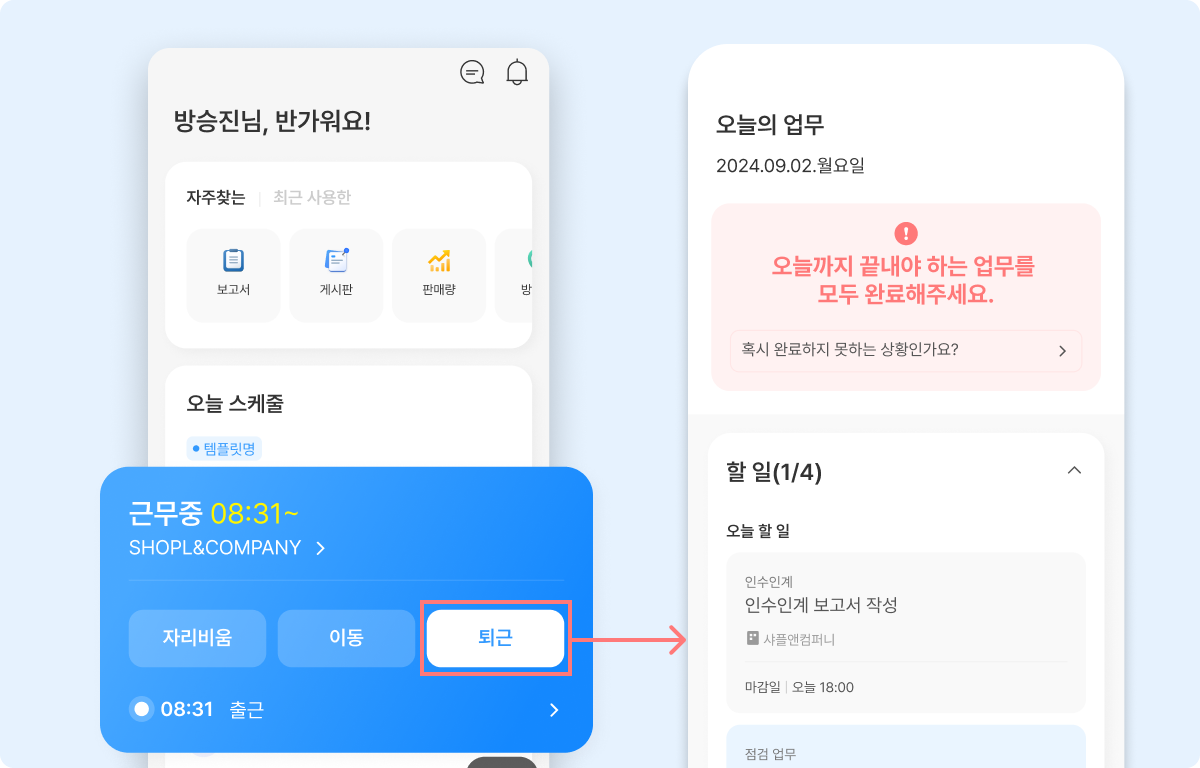Expand SHOPL&COMPANY workplace chevron
Viewport: 1200px width, 768px height.
[x=320, y=548]
